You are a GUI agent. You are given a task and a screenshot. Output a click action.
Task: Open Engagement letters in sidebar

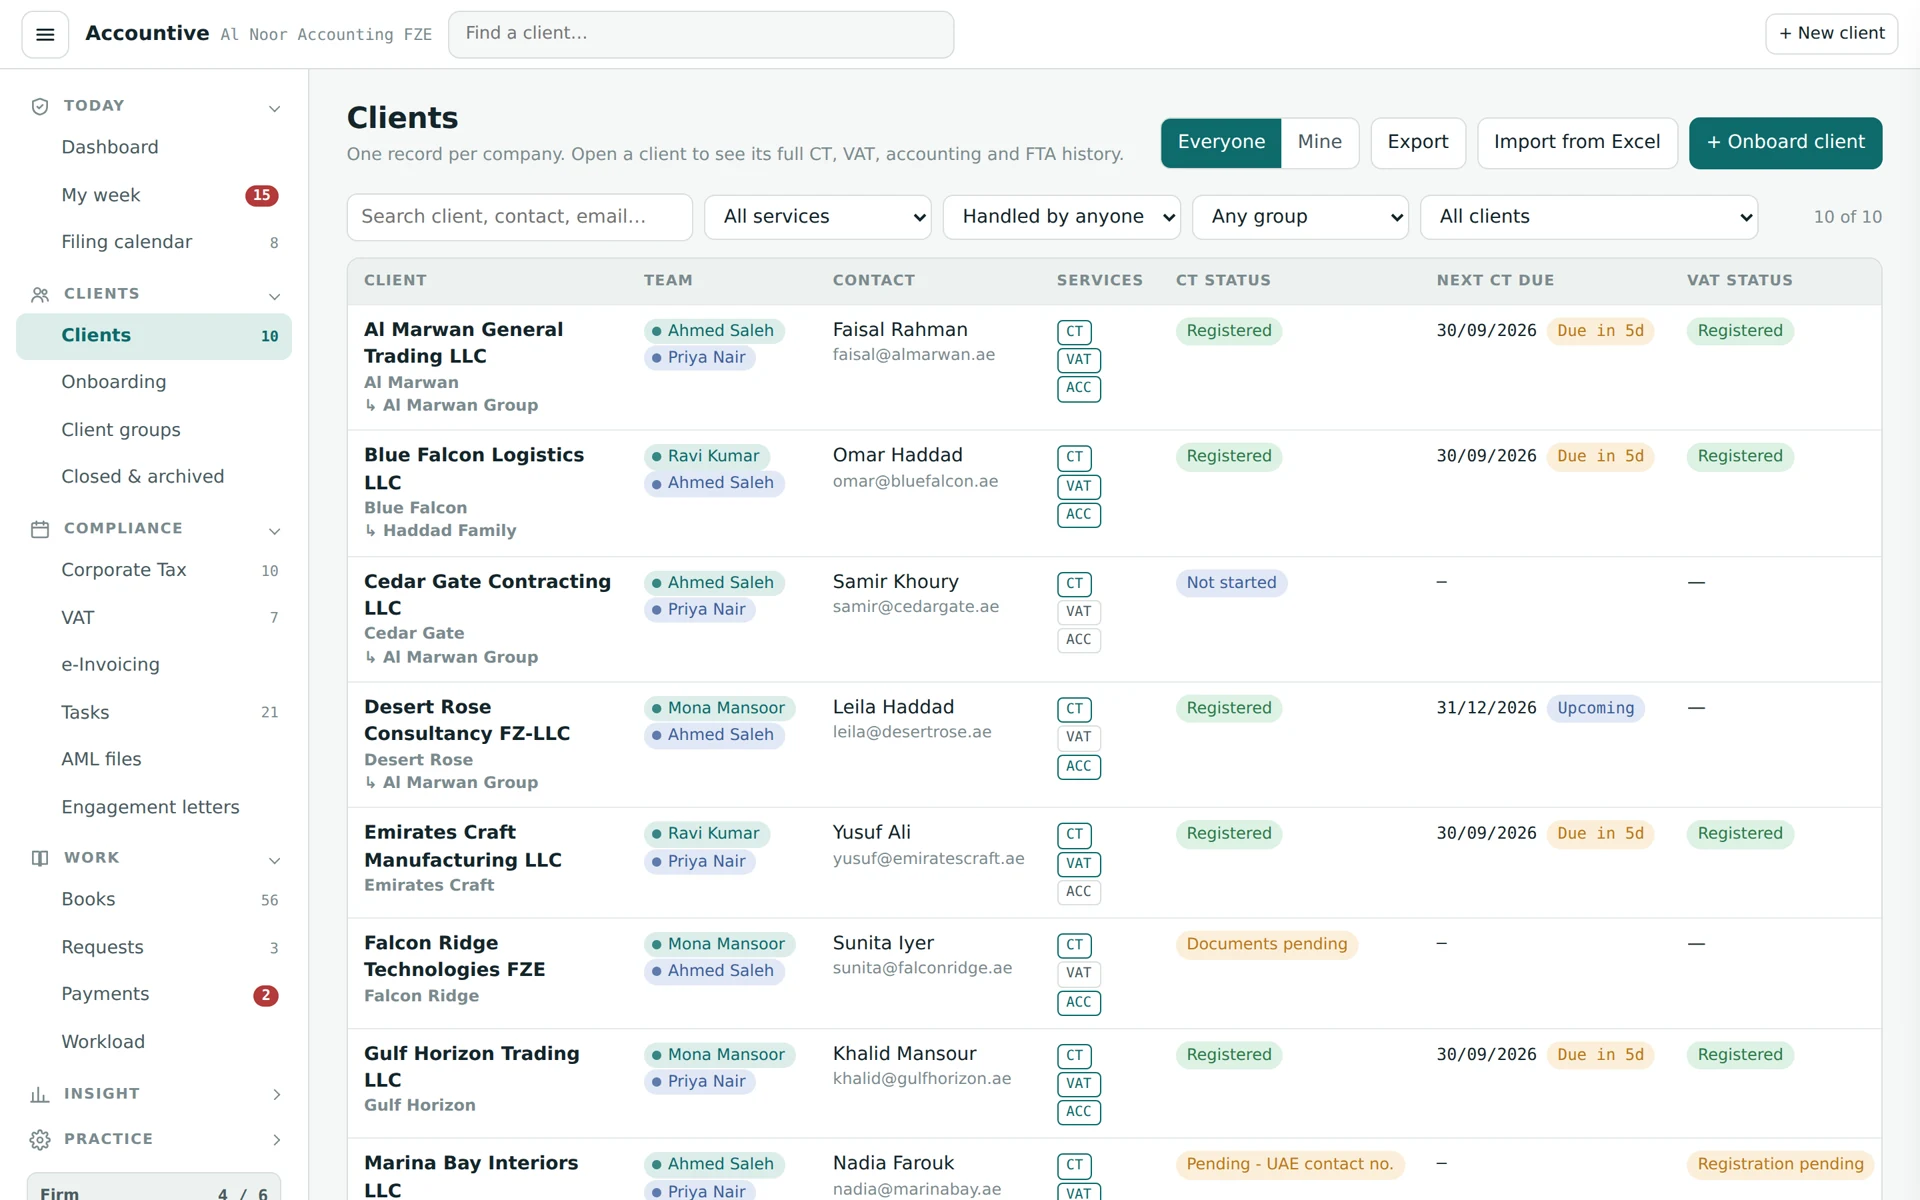tap(154, 807)
